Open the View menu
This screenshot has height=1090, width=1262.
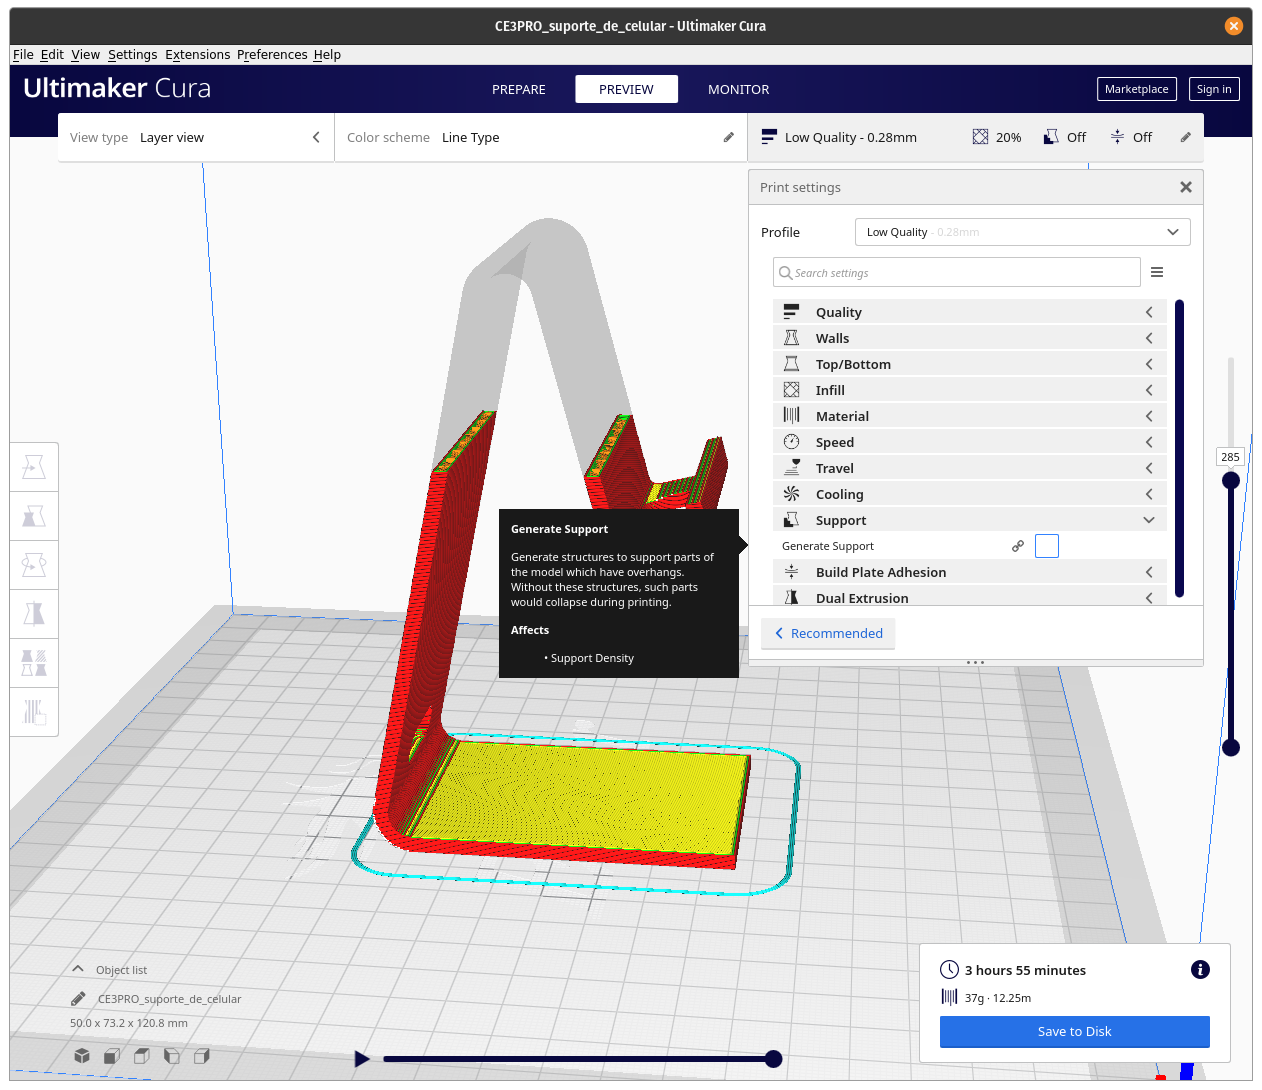(x=85, y=54)
